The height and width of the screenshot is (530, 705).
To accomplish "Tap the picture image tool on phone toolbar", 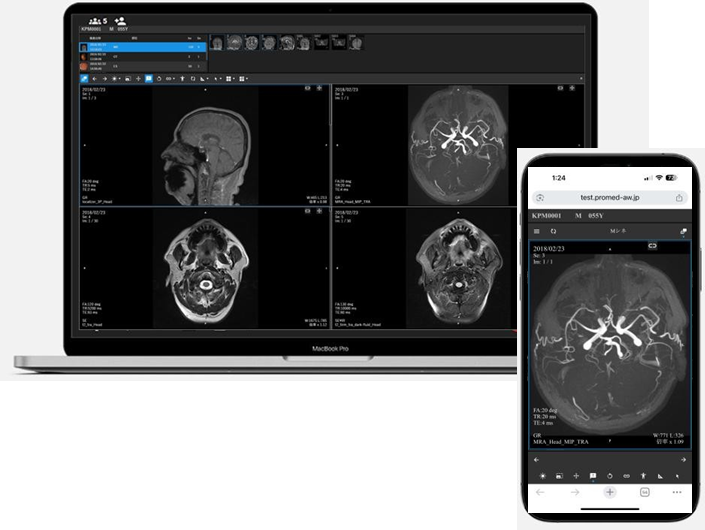I will [559, 476].
